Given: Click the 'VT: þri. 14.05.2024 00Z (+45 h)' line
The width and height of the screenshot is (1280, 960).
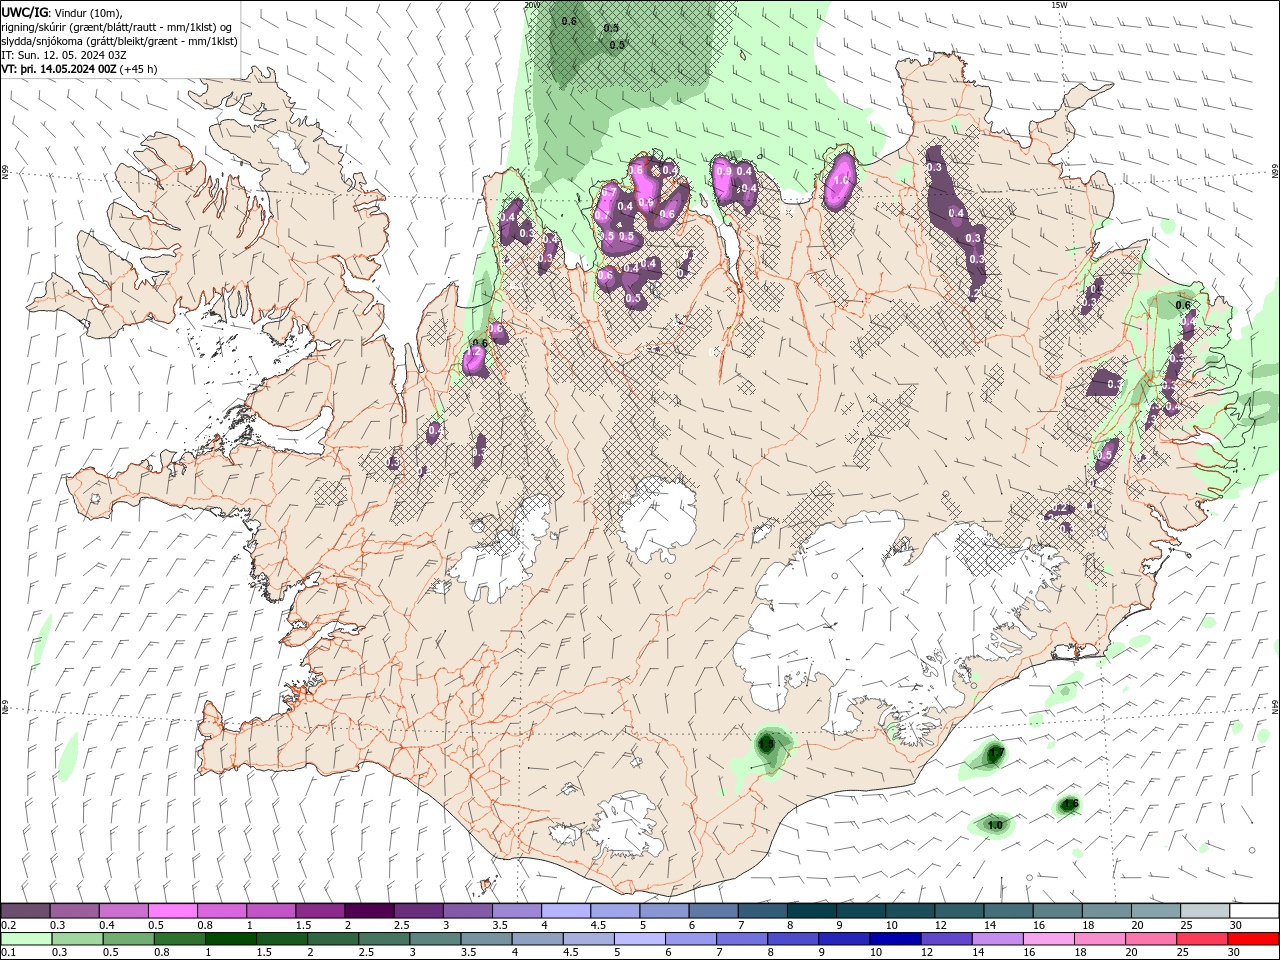Looking at the screenshot, I should point(80,69).
